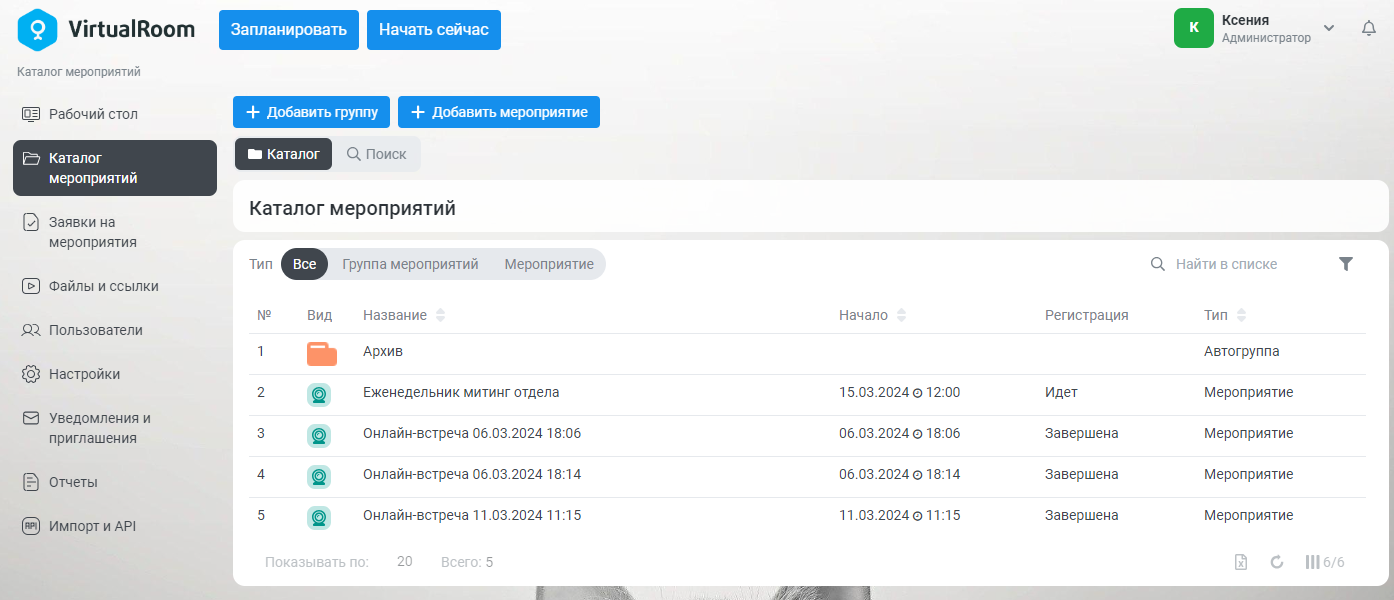This screenshot has height=600, width=1394.
Task: Click the Архив orange folder icon
Action: [321, 354]
